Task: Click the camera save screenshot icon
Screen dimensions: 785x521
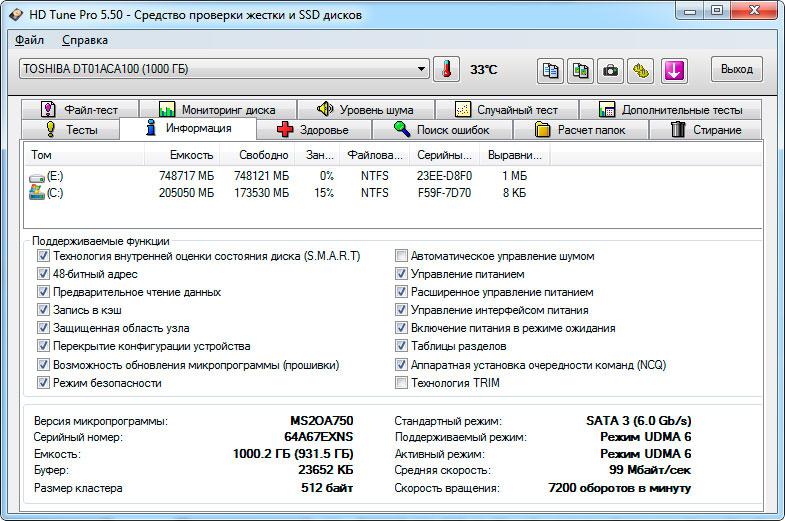Action: click(611, 70)
